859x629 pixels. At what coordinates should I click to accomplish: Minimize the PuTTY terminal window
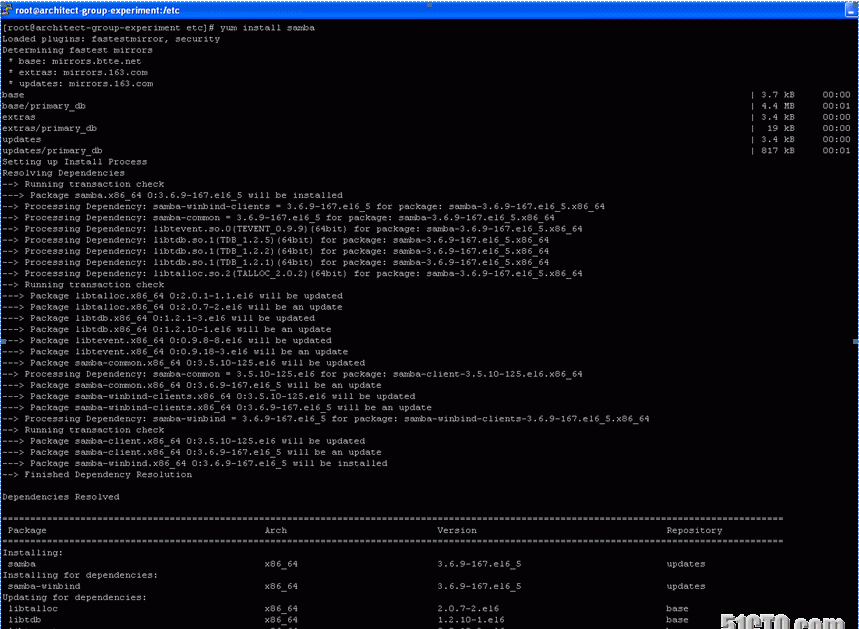[852, 11]
